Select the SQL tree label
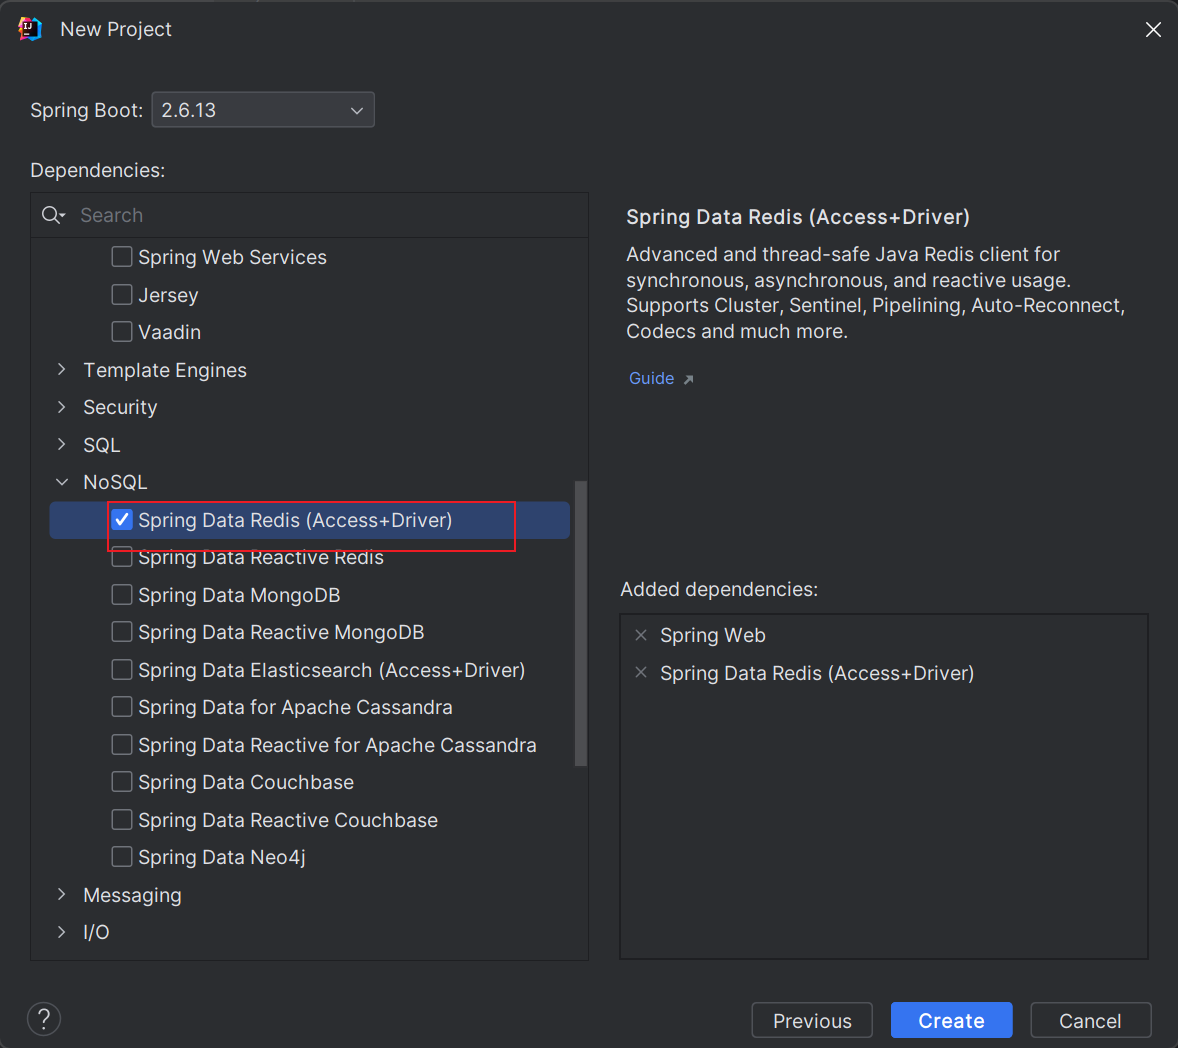The image size is (1178, 1048). pos(101,445)
